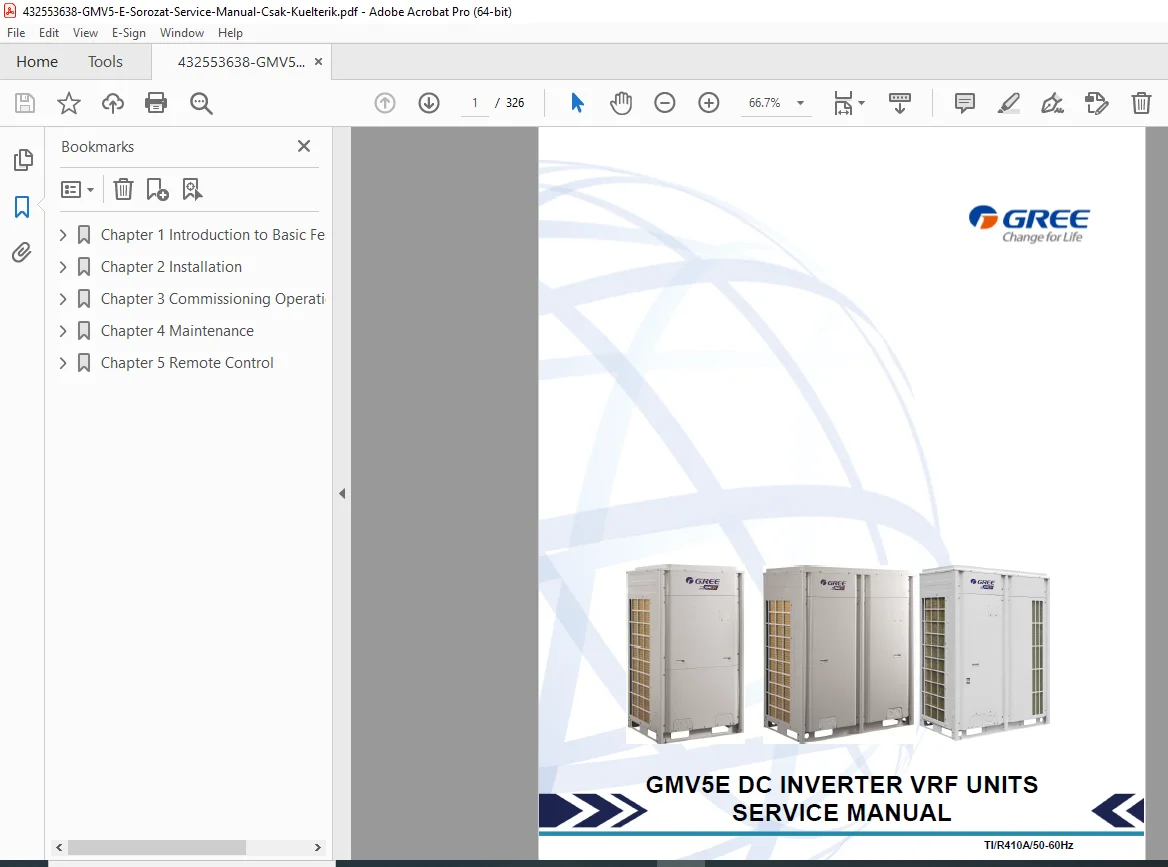This screenshot has height=867, width=1168.
Task: Open the File menu
Action: click(x=16, y=33)
